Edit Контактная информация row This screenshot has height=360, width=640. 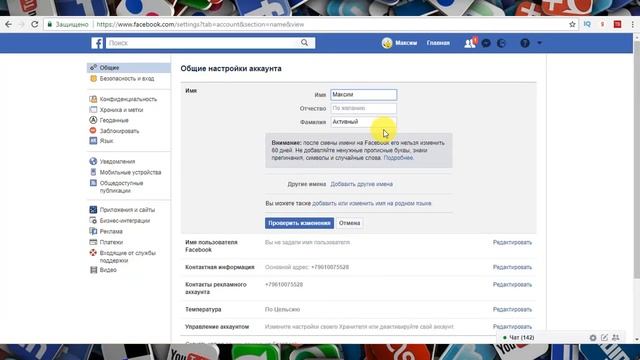512,267
